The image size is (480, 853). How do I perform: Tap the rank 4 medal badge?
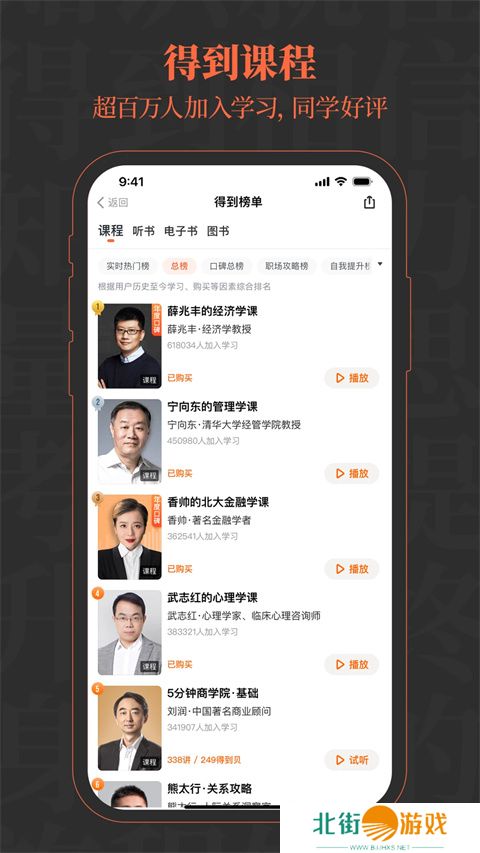(97, 594)
